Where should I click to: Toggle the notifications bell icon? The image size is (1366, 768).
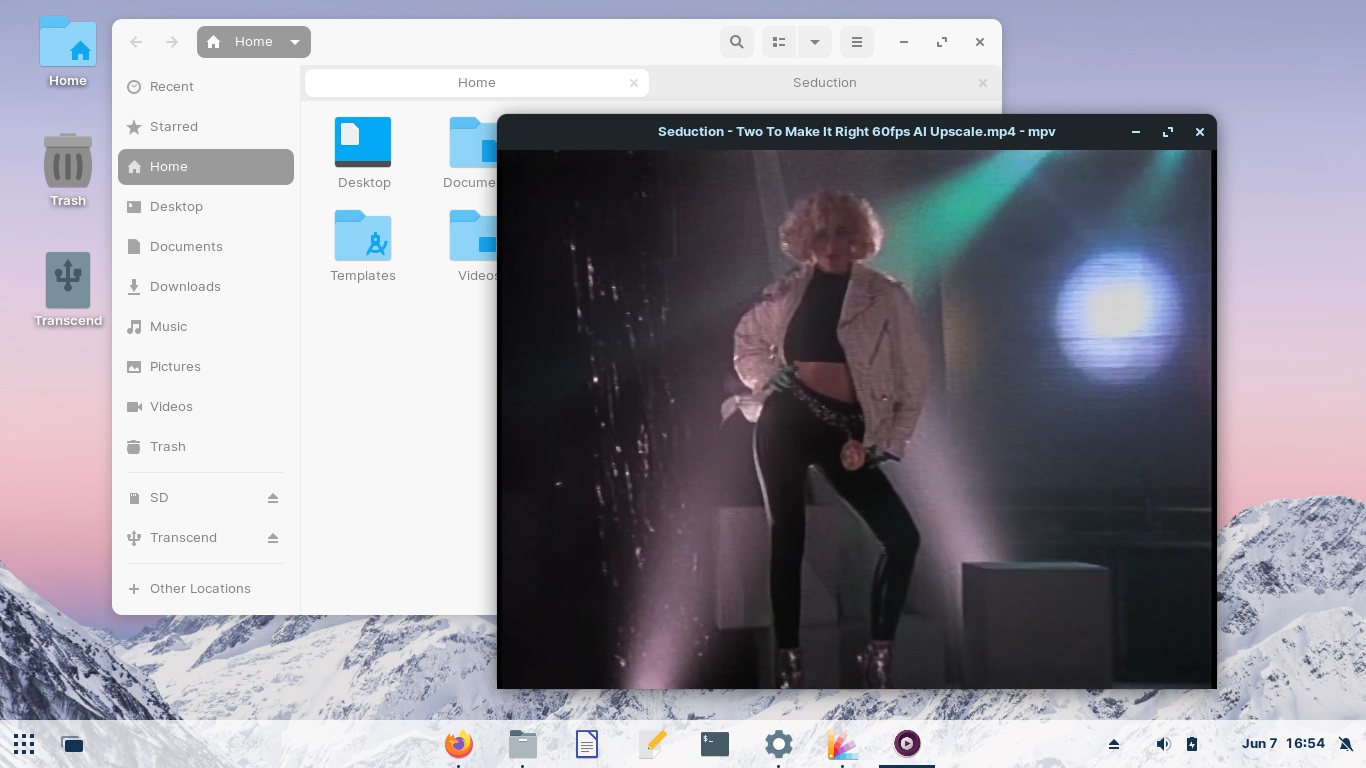pos(1346,744)
